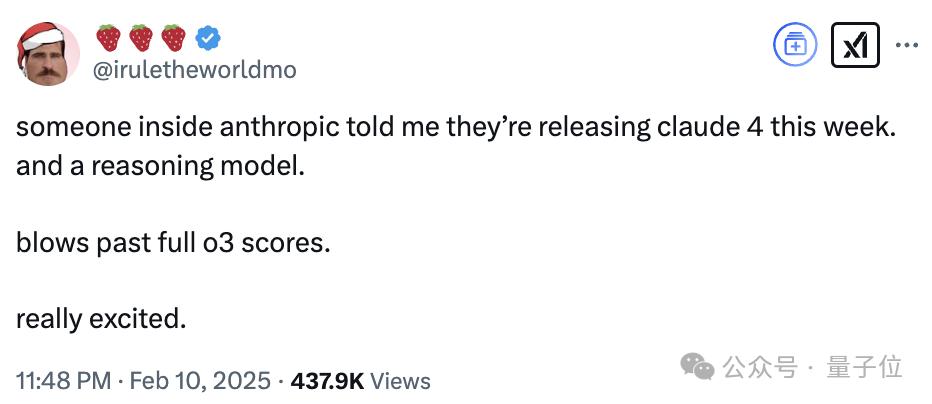Screen dimensions: 932x404
Task: Click the WeChat logo watermark
Action: (x=697, y=368)
